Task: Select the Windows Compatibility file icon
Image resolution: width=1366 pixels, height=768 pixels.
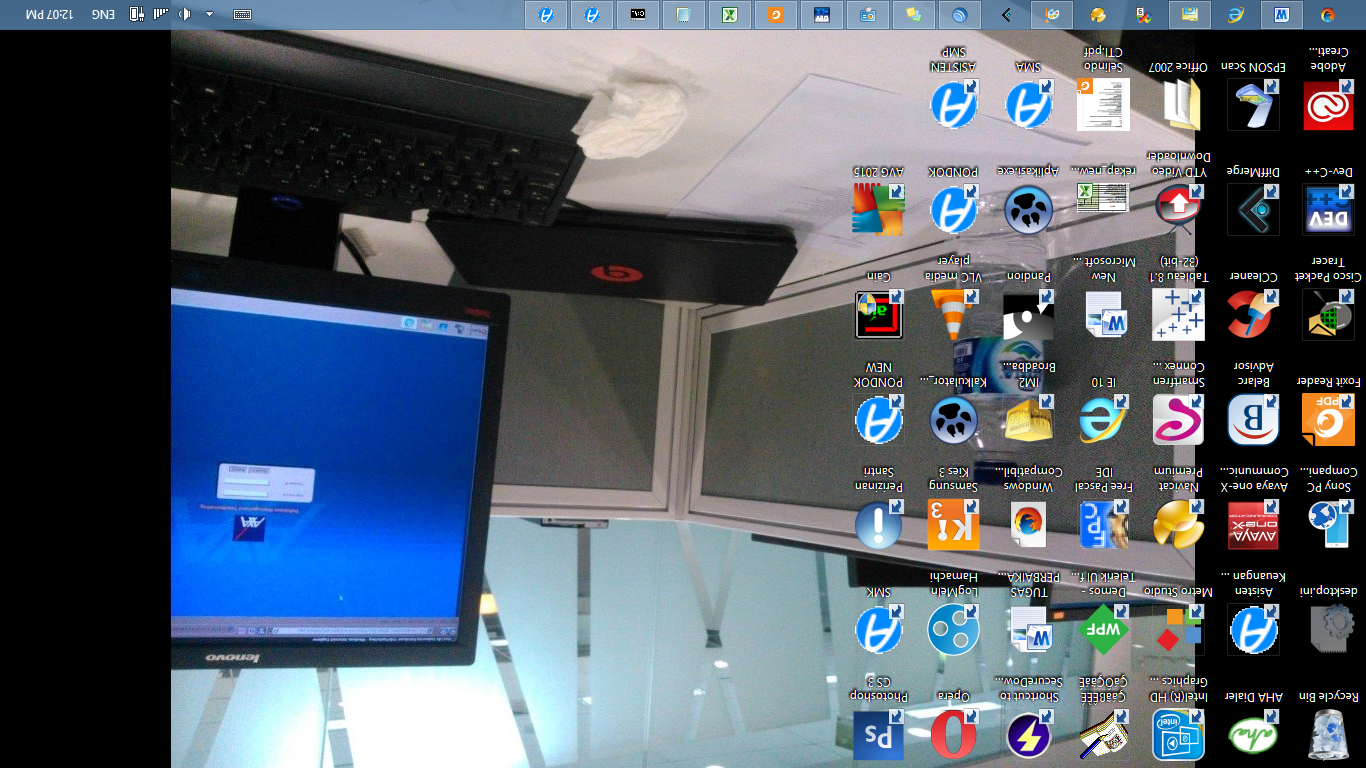Action: pos(1028,524)
